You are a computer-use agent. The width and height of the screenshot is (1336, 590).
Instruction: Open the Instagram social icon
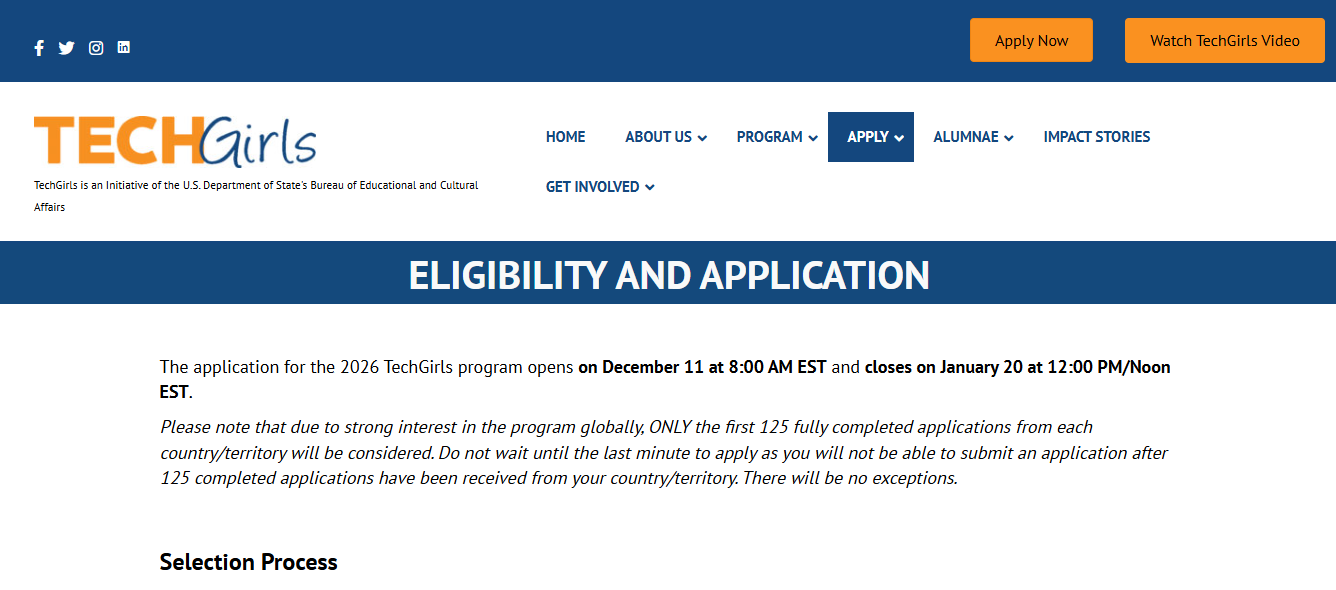pos(95,47)
